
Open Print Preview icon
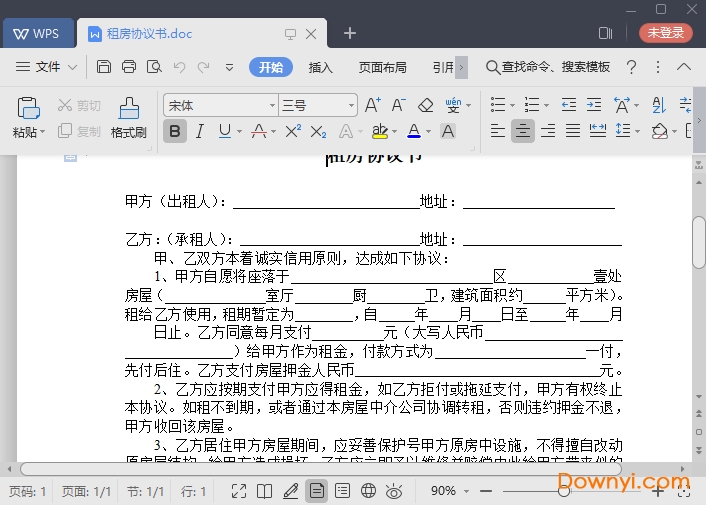click(154, 67)
